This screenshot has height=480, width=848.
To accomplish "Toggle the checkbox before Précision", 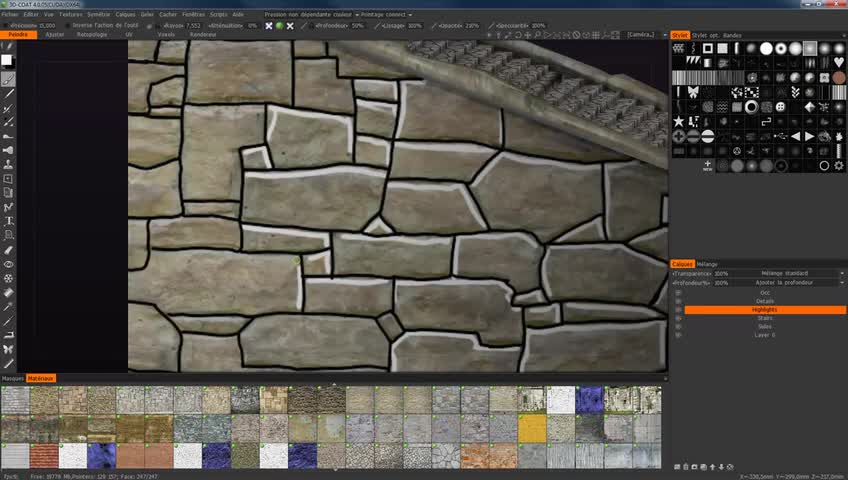I will 5,25.
